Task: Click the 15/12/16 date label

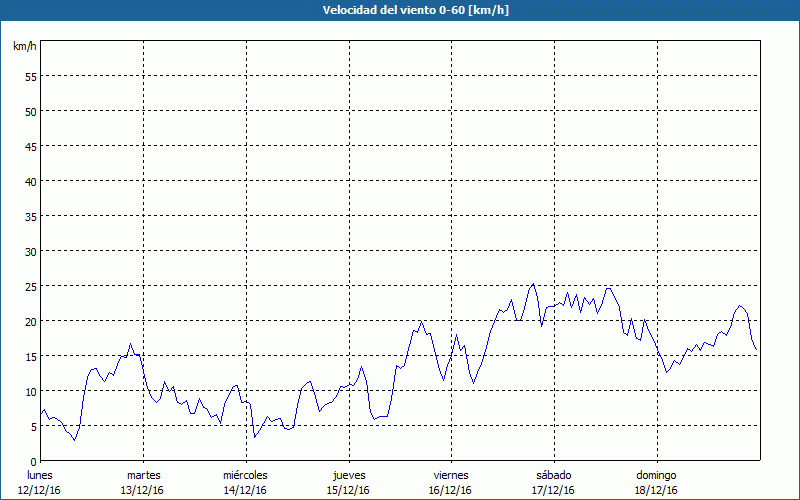Action: coord(348,490)
